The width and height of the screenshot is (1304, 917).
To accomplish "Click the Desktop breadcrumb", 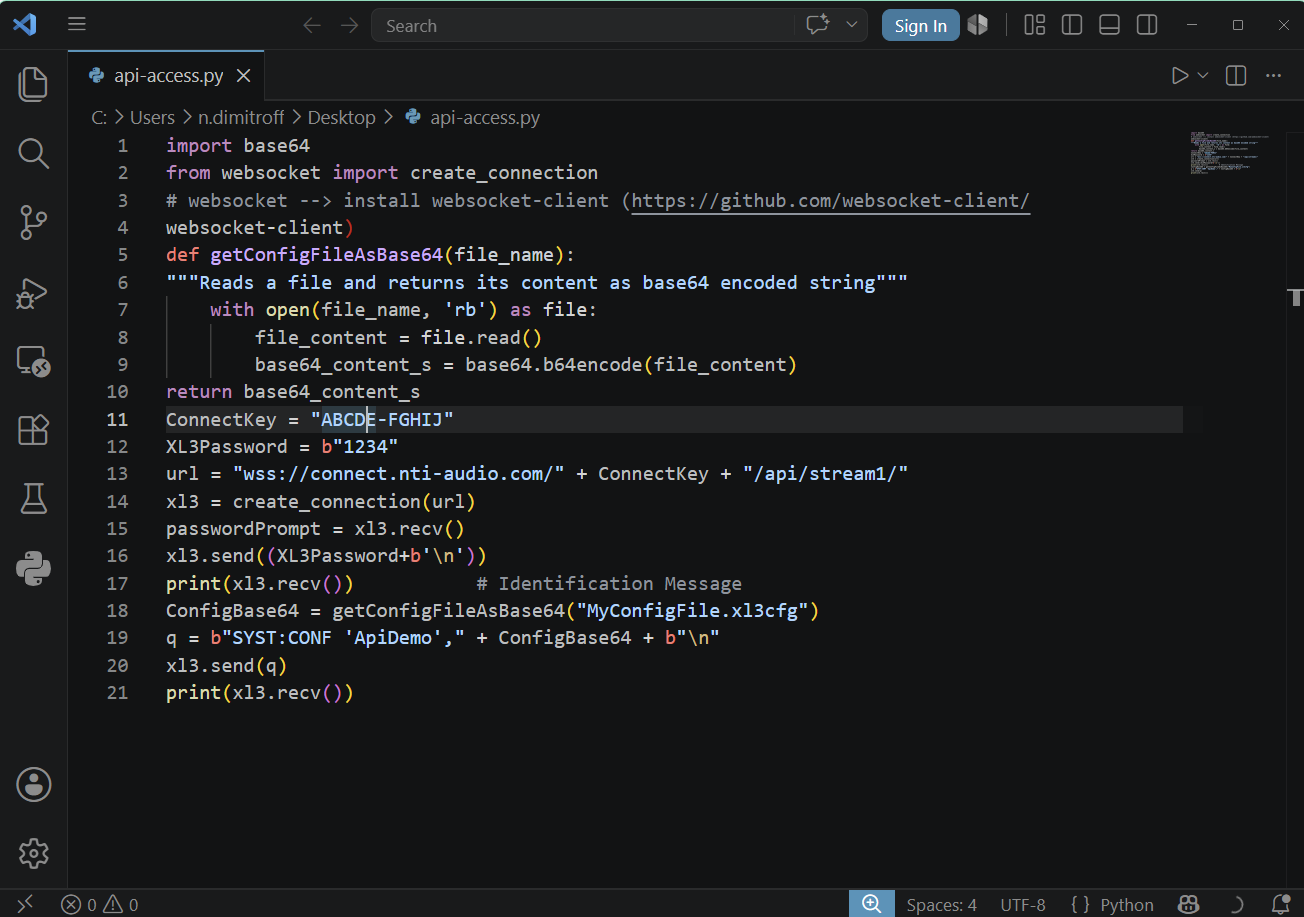I will coord(341,117).
